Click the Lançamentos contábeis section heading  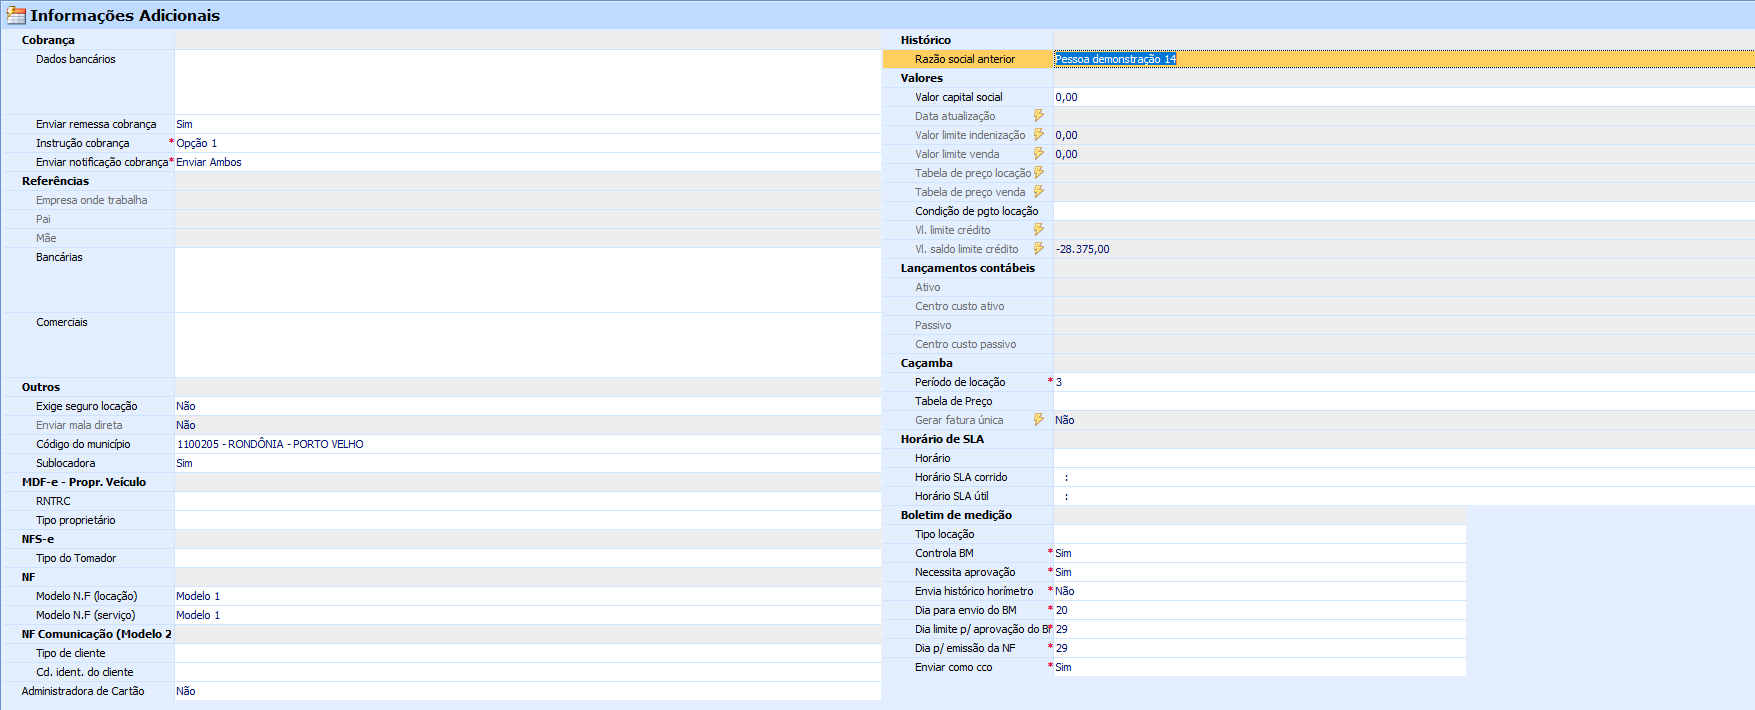pos(968,268)
